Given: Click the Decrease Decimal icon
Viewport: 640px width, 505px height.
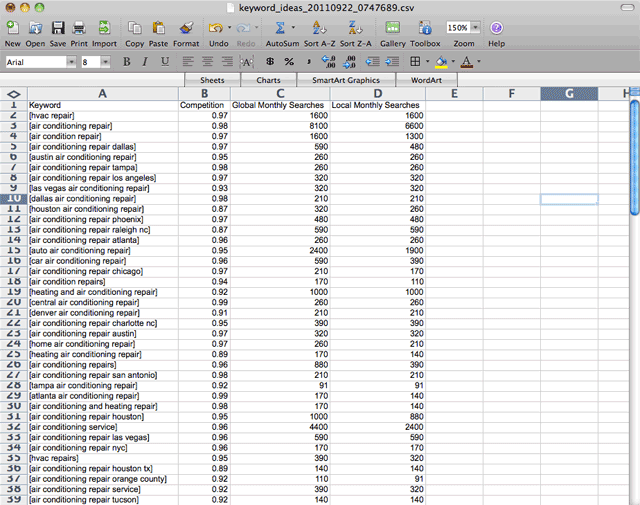Looking at the screenshot, I should point(349,62).
